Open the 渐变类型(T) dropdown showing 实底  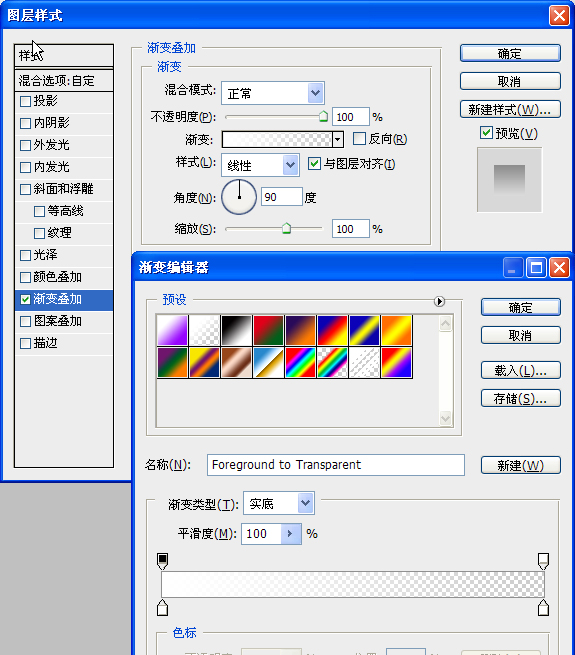pyautogui.click(x=279, y=503)
